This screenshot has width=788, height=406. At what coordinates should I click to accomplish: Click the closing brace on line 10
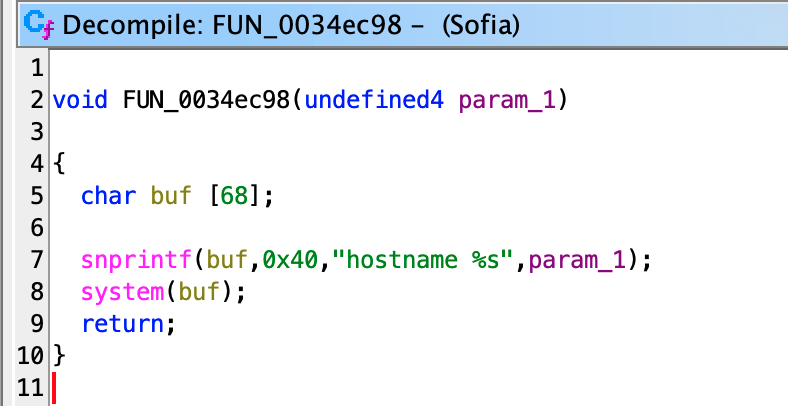point(58,355)
